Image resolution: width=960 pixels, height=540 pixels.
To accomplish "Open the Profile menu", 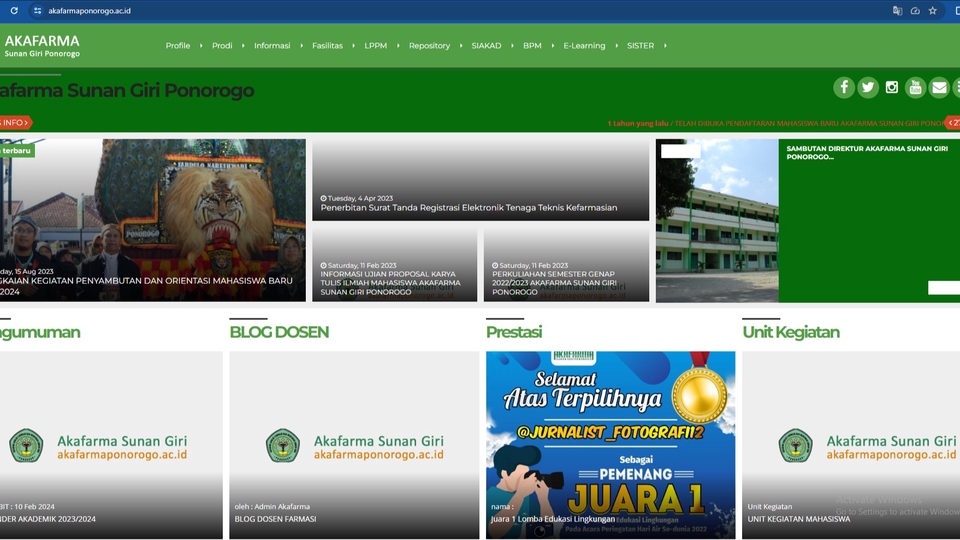I will (x=178, y=45).
